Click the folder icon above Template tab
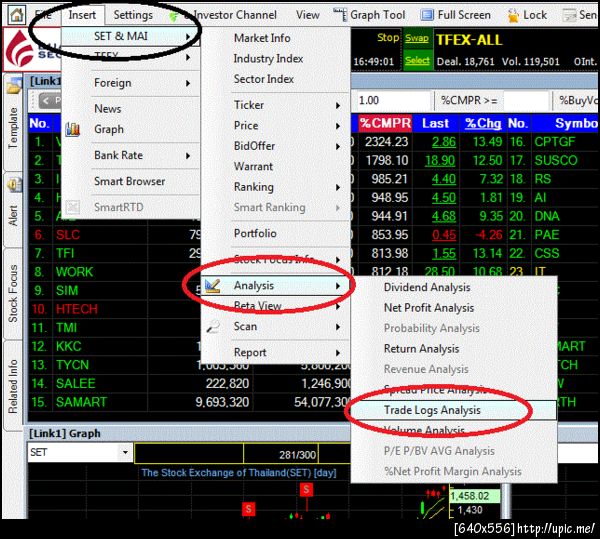This screenshot has width=600, height=539. [14, 86]
